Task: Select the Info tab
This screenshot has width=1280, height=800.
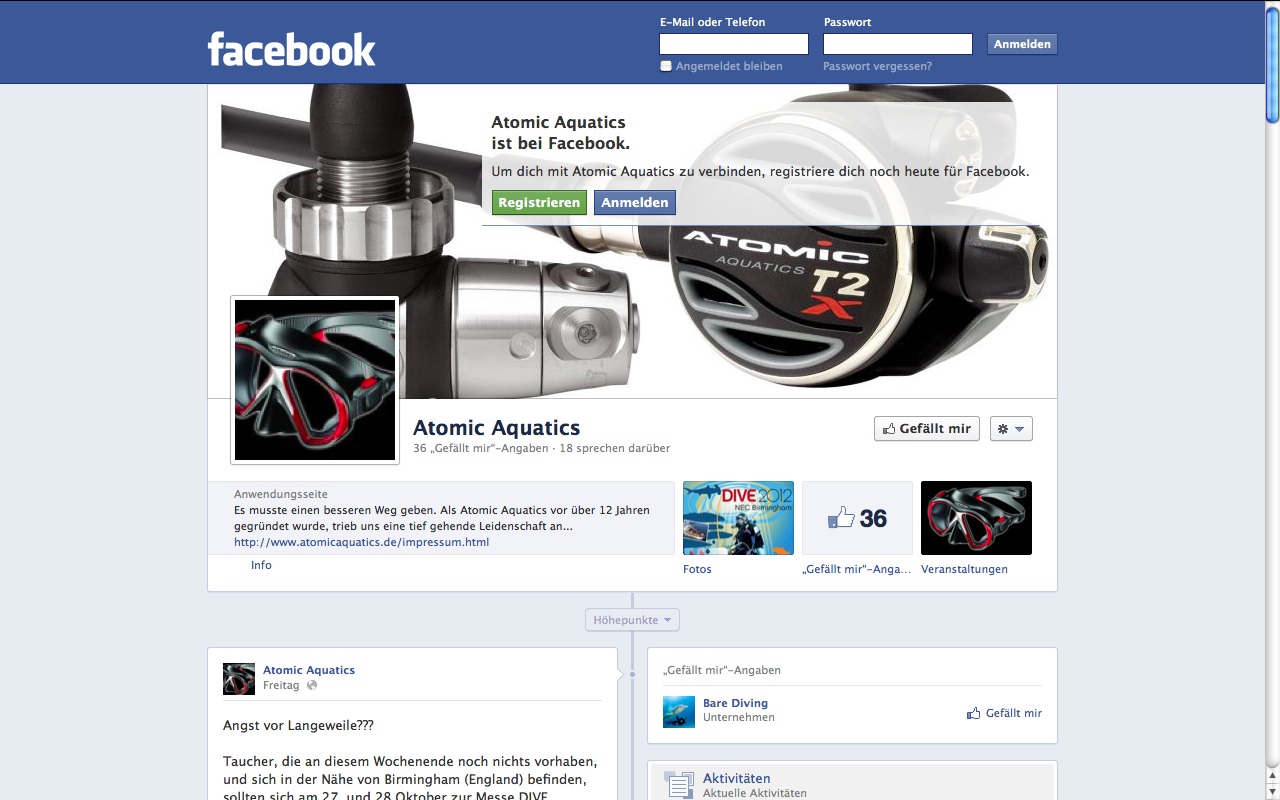Action: click(x=261, y=565)
